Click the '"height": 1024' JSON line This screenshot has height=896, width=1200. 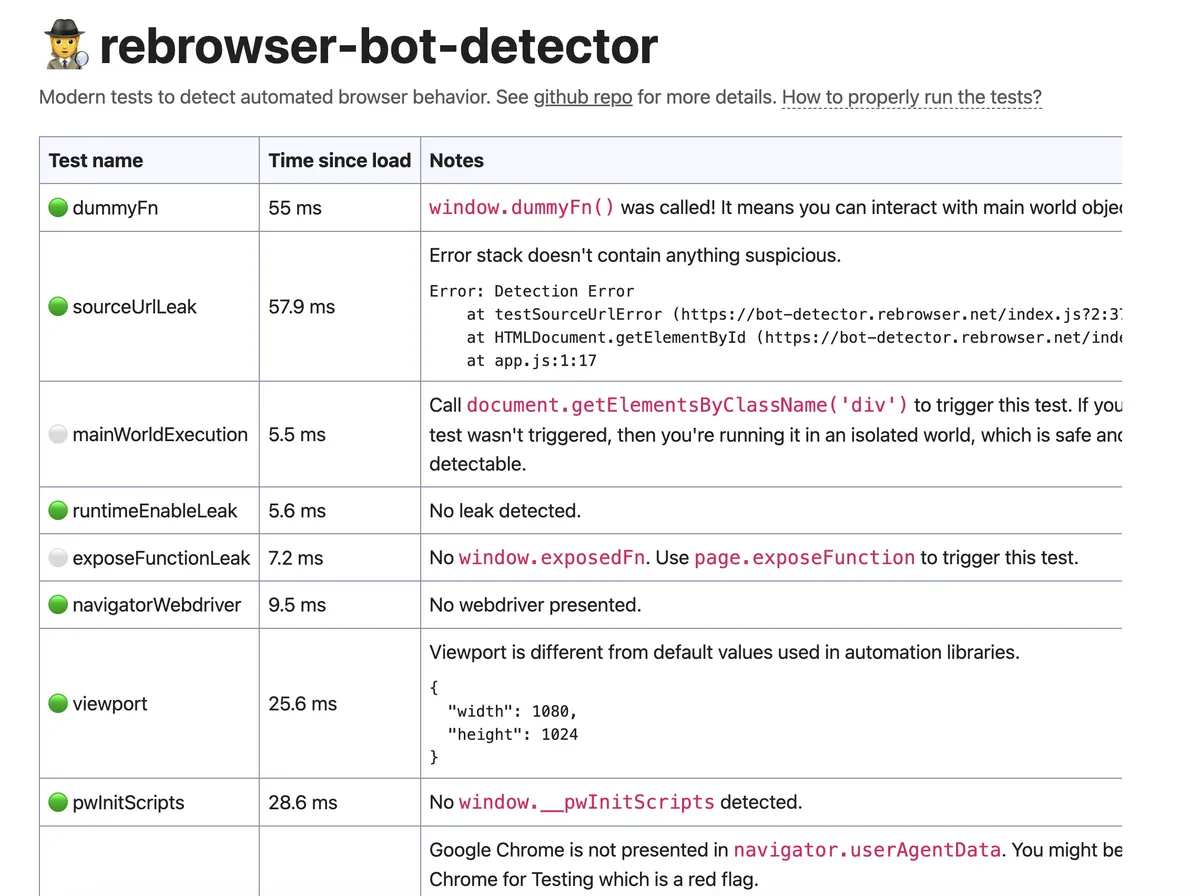[513, 734]
